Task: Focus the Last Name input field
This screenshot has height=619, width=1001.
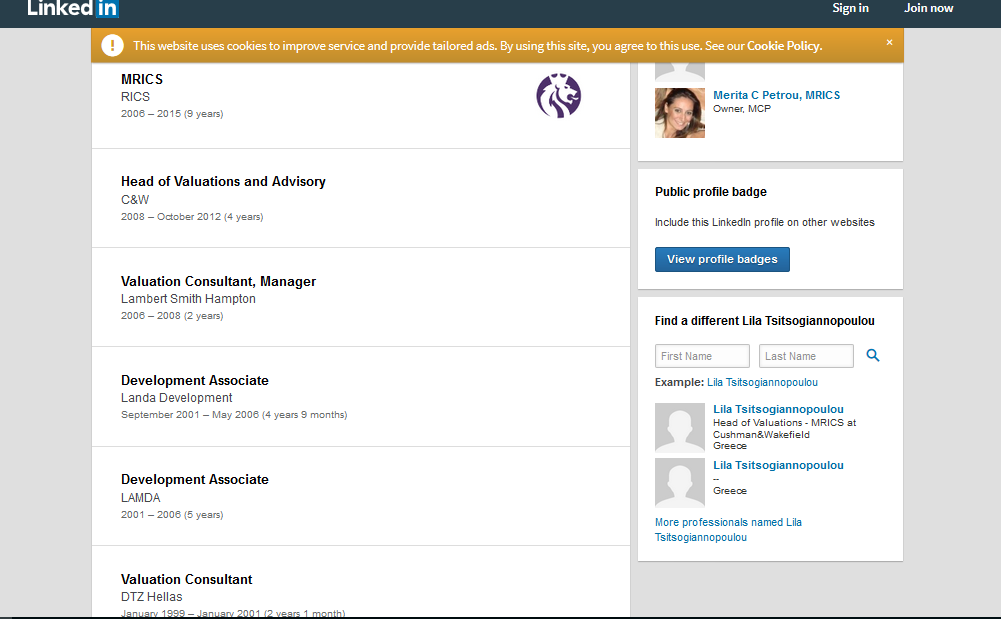Action: click(806, 356)
